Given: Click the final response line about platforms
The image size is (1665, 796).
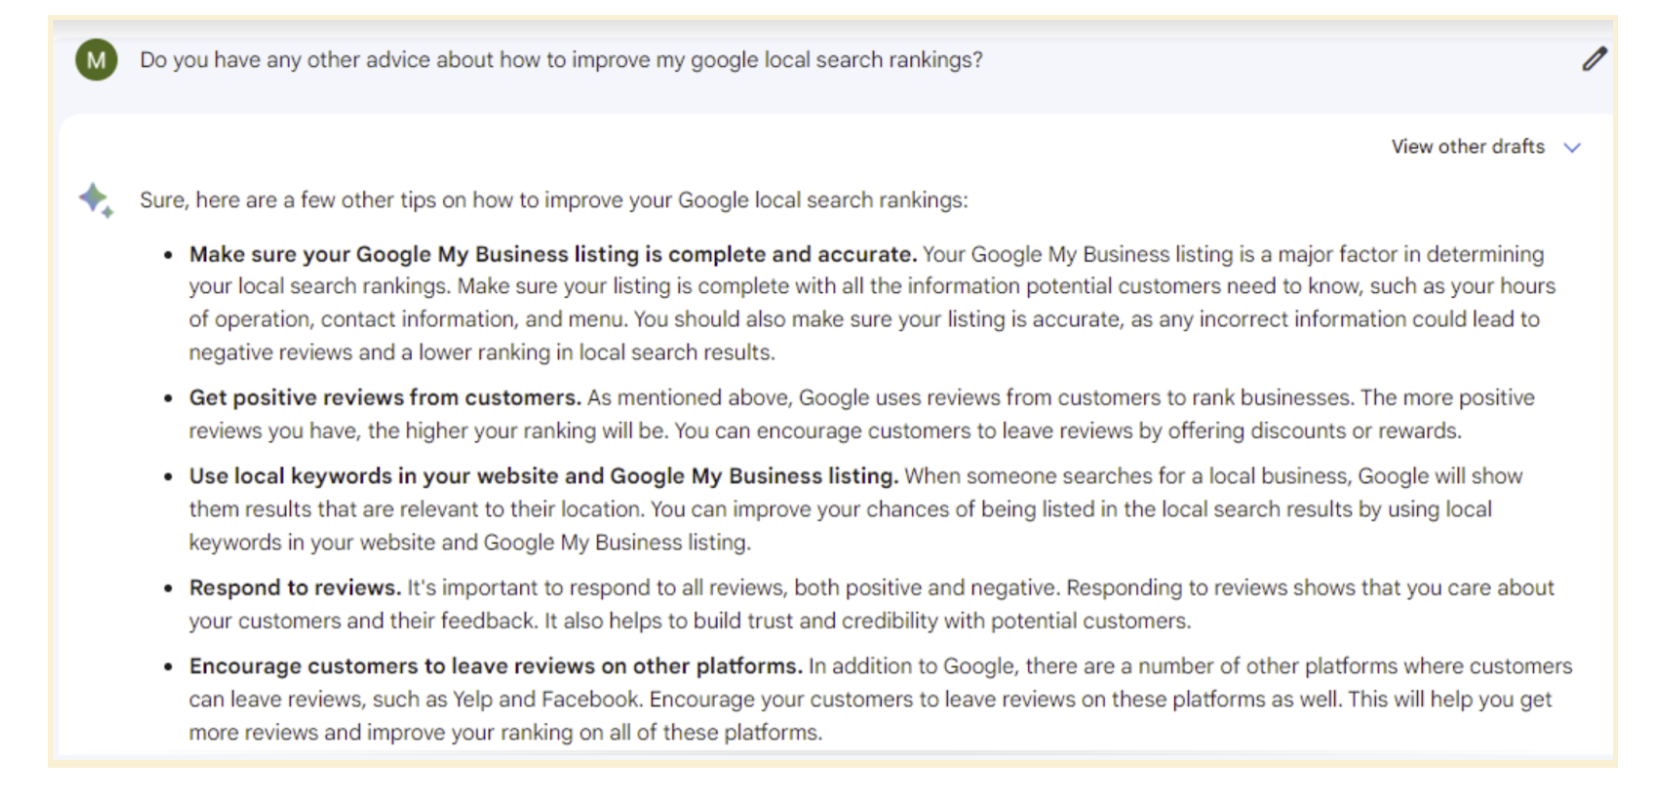Looking at the screenshot, I should point(504,731).
